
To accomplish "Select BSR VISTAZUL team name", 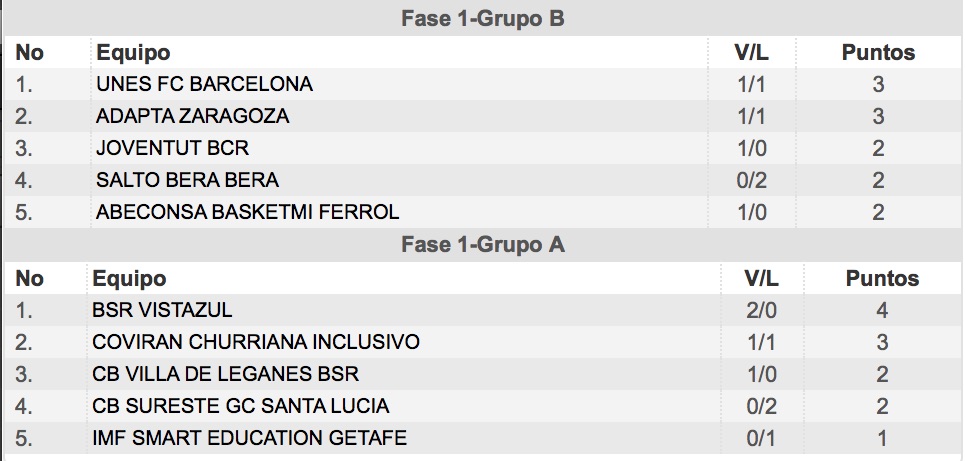I will (x=162, y=310).
